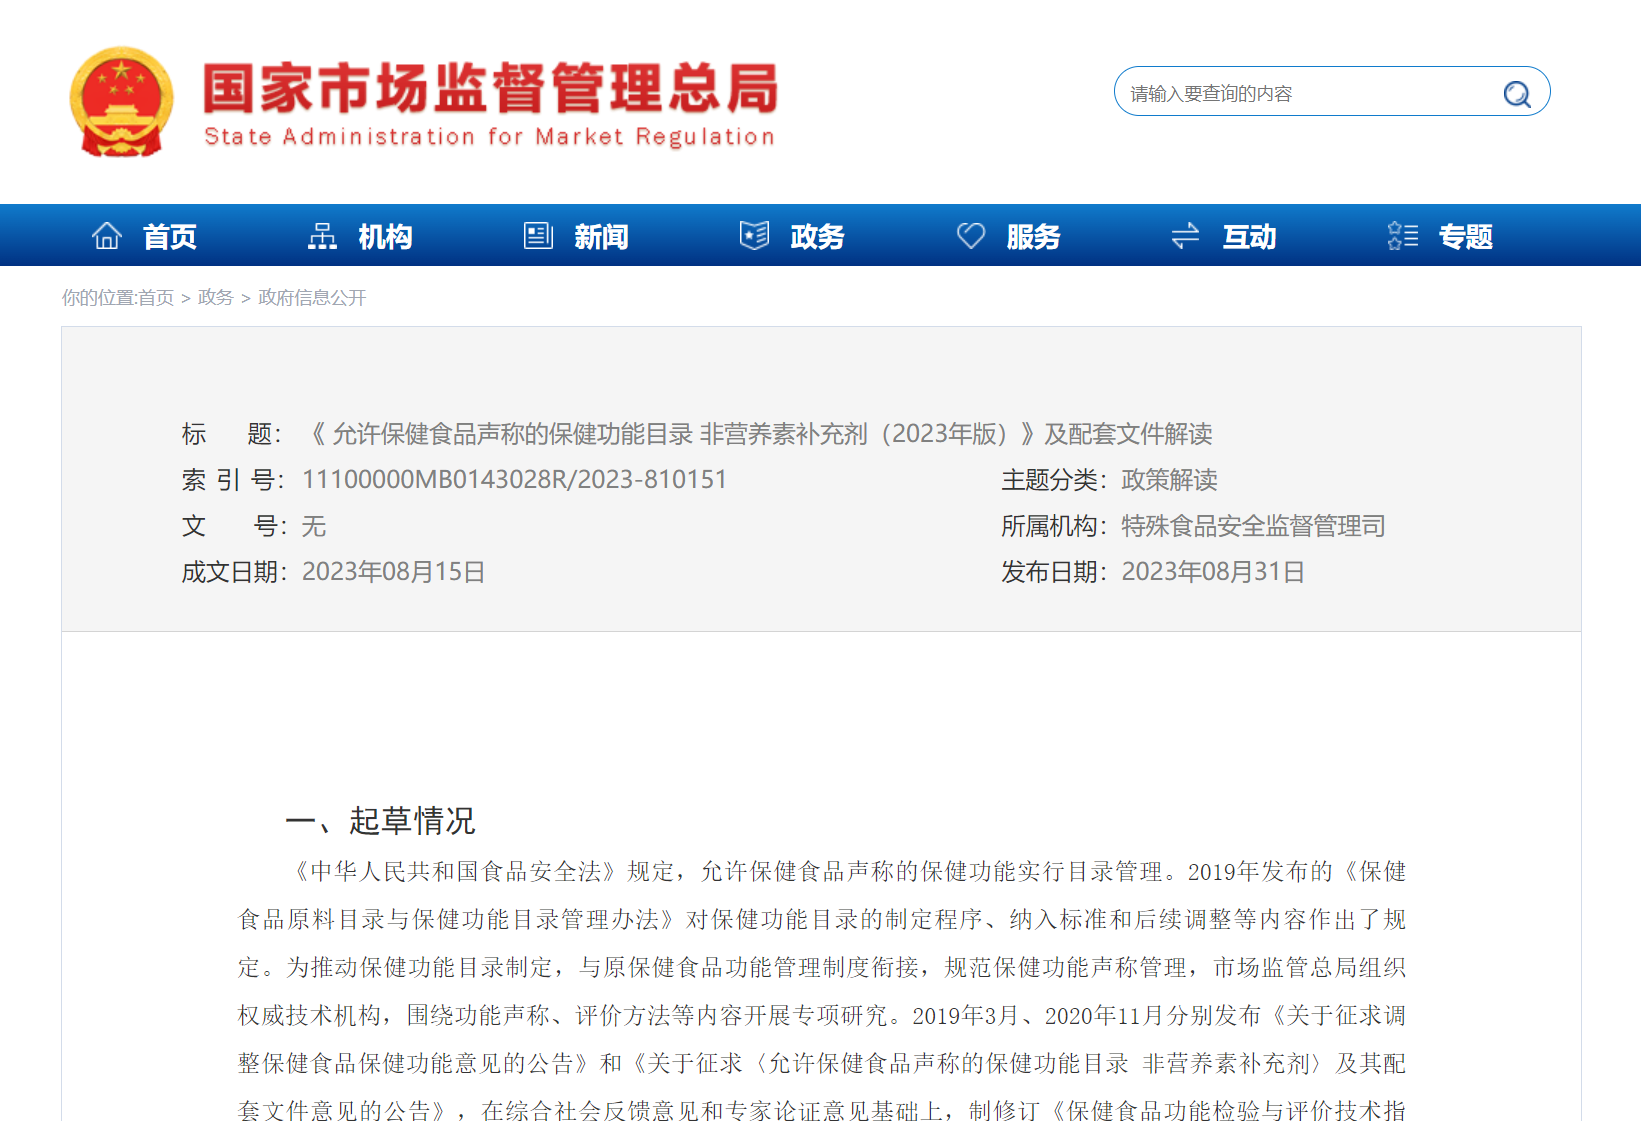
Task: Select the 政务 open-book icon
Action: [753, 234]
